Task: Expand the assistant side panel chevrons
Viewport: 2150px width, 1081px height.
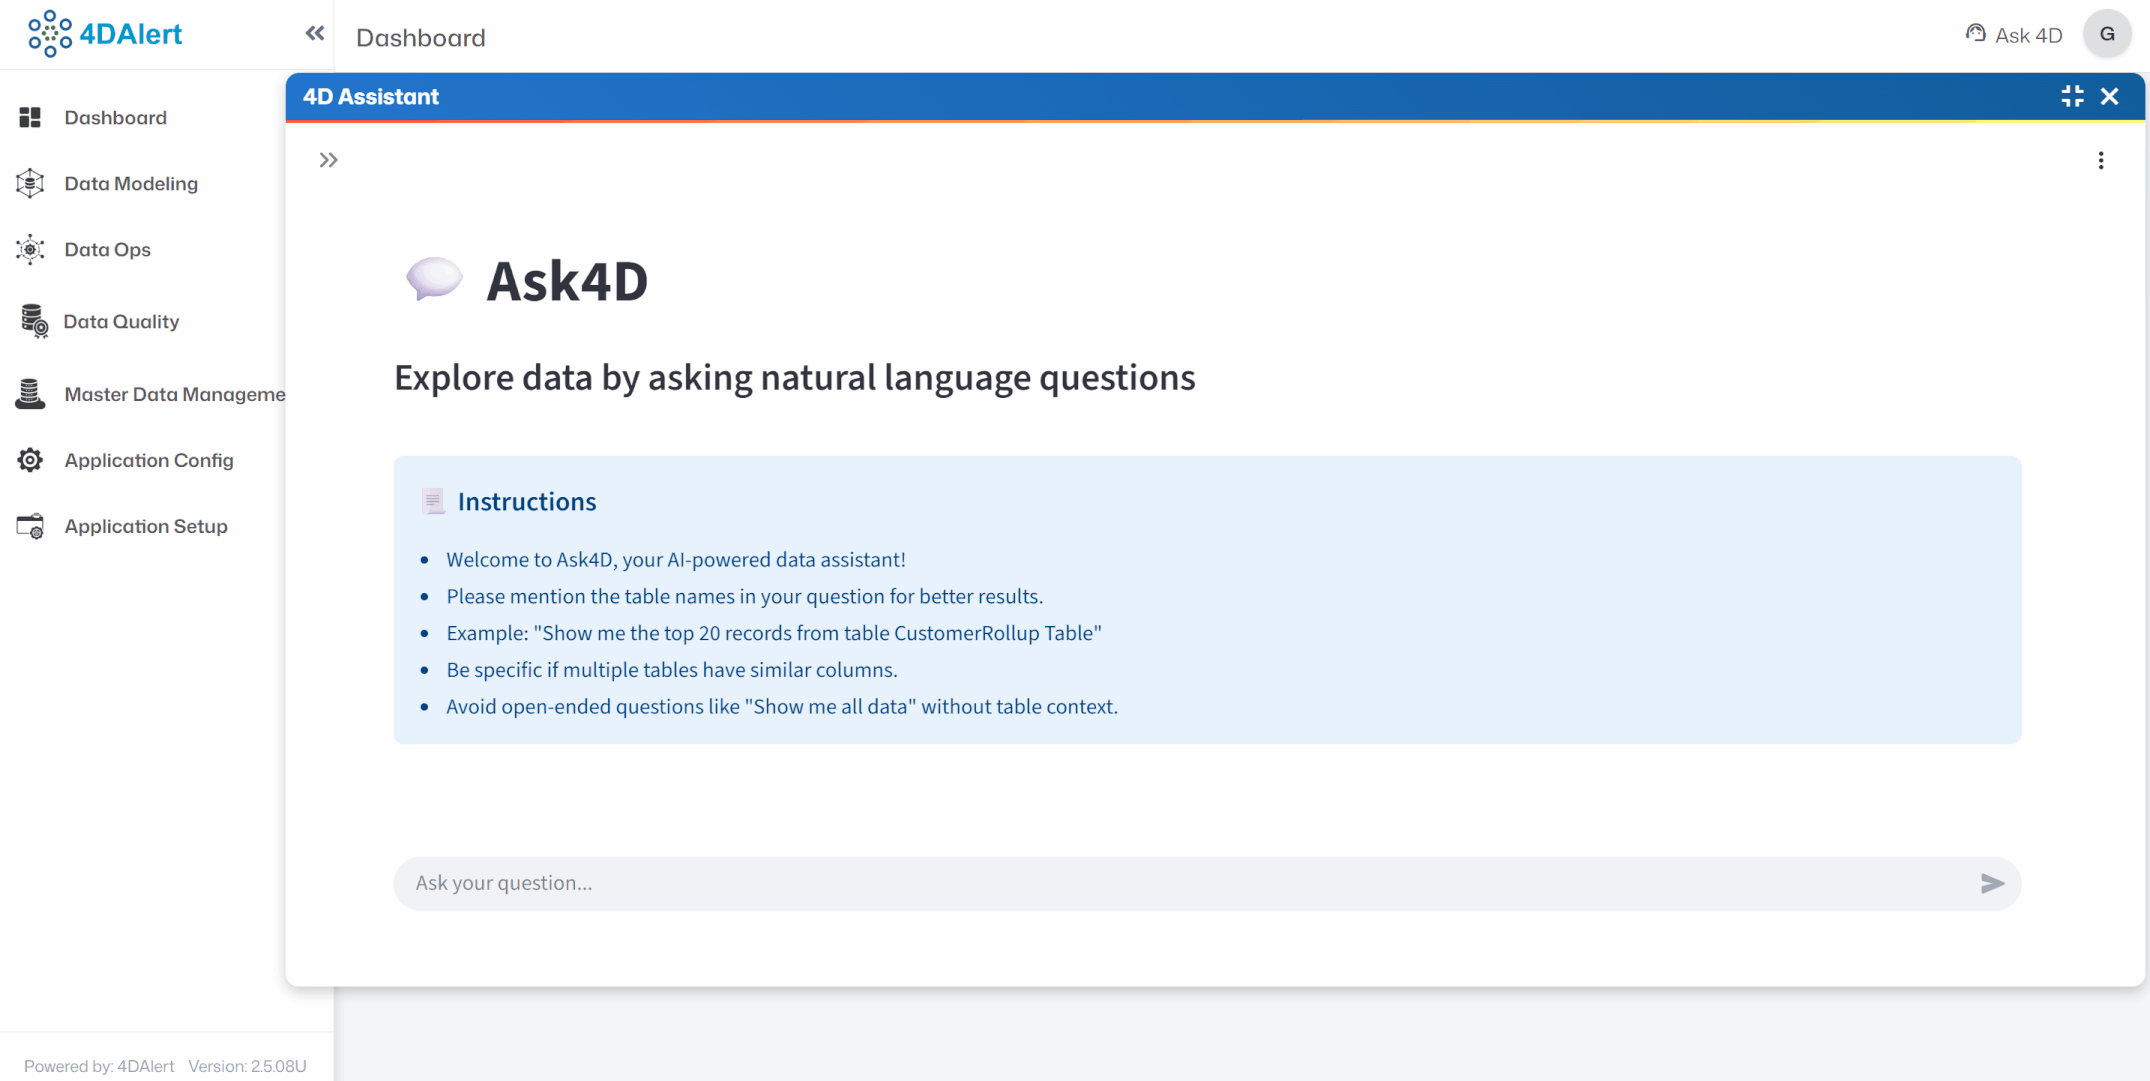Action: click(328, 160)
